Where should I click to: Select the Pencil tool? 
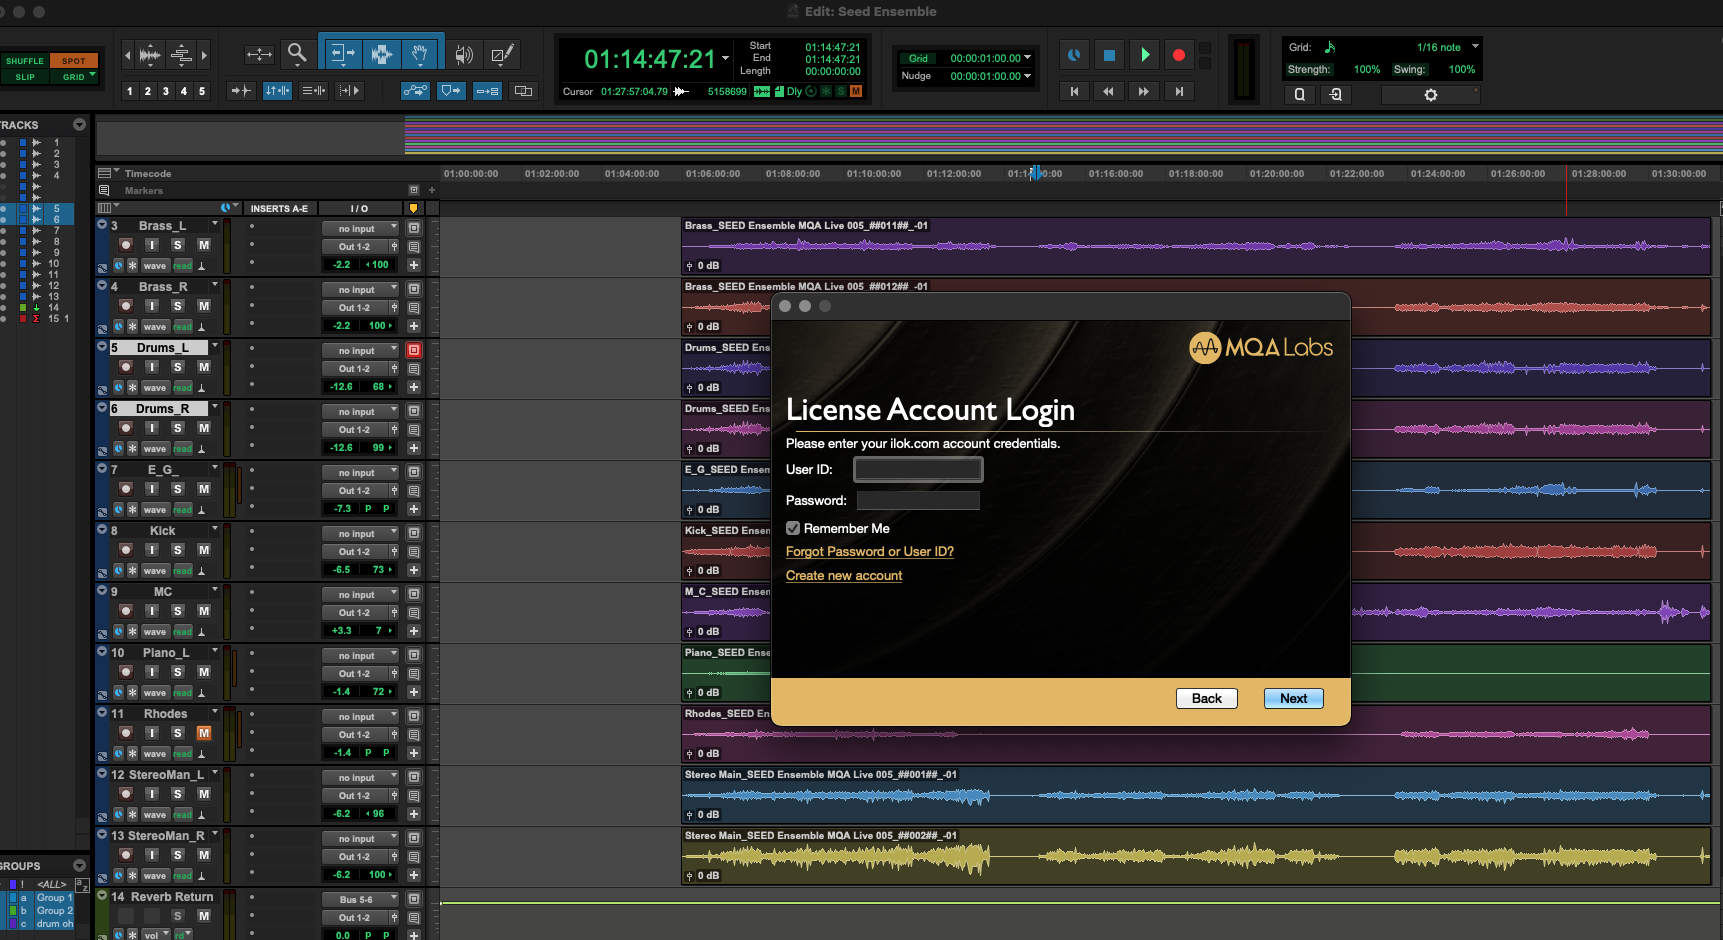click(502, 54)
